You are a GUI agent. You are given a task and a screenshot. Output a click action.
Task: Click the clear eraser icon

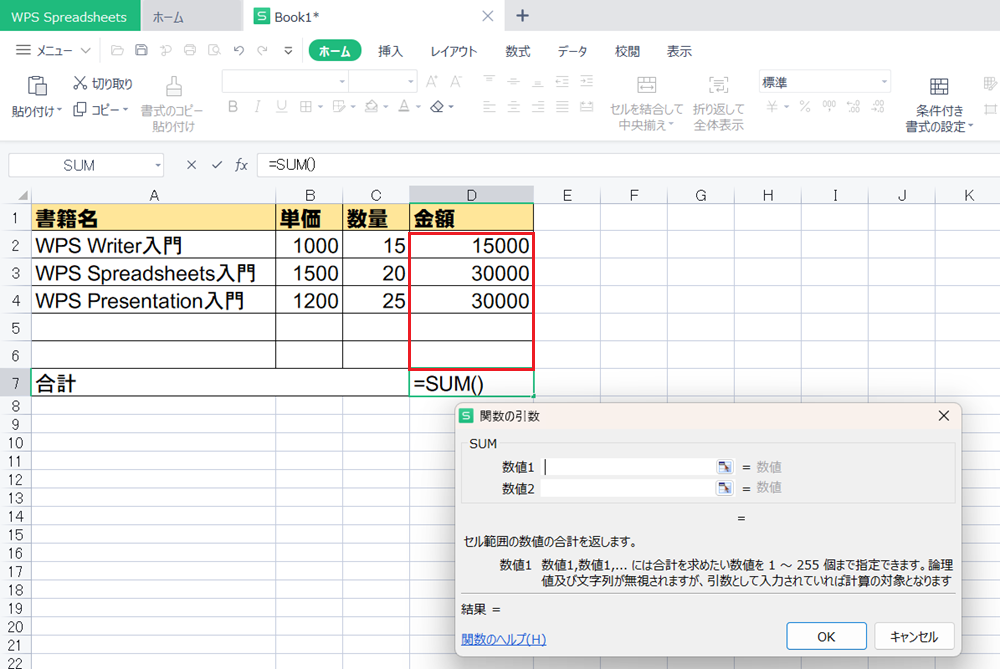point(437,107)
